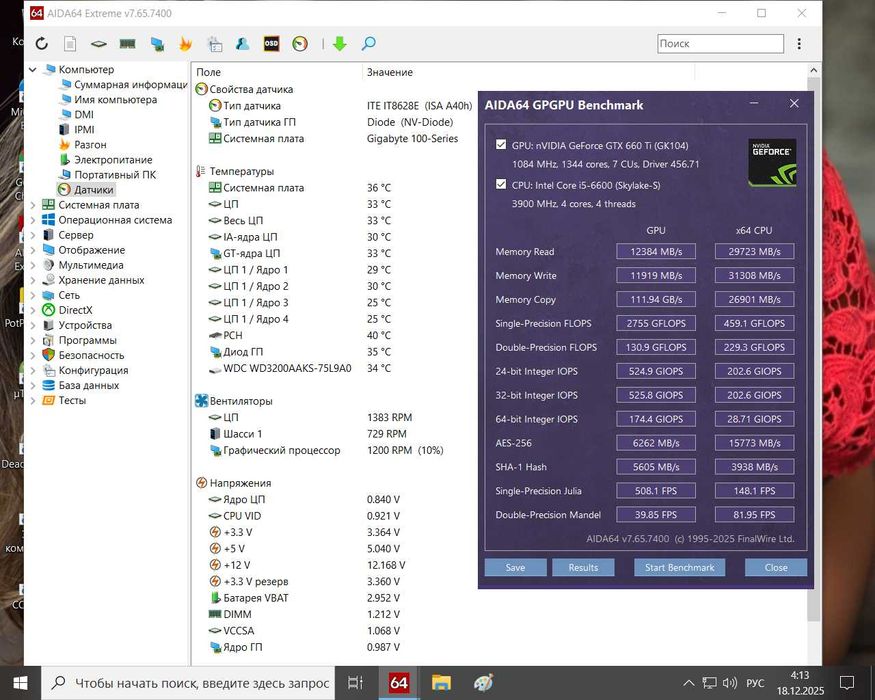Screen dimensions: 875x700
Task: Open File Explorer from the taskbar
Action: 441,683
